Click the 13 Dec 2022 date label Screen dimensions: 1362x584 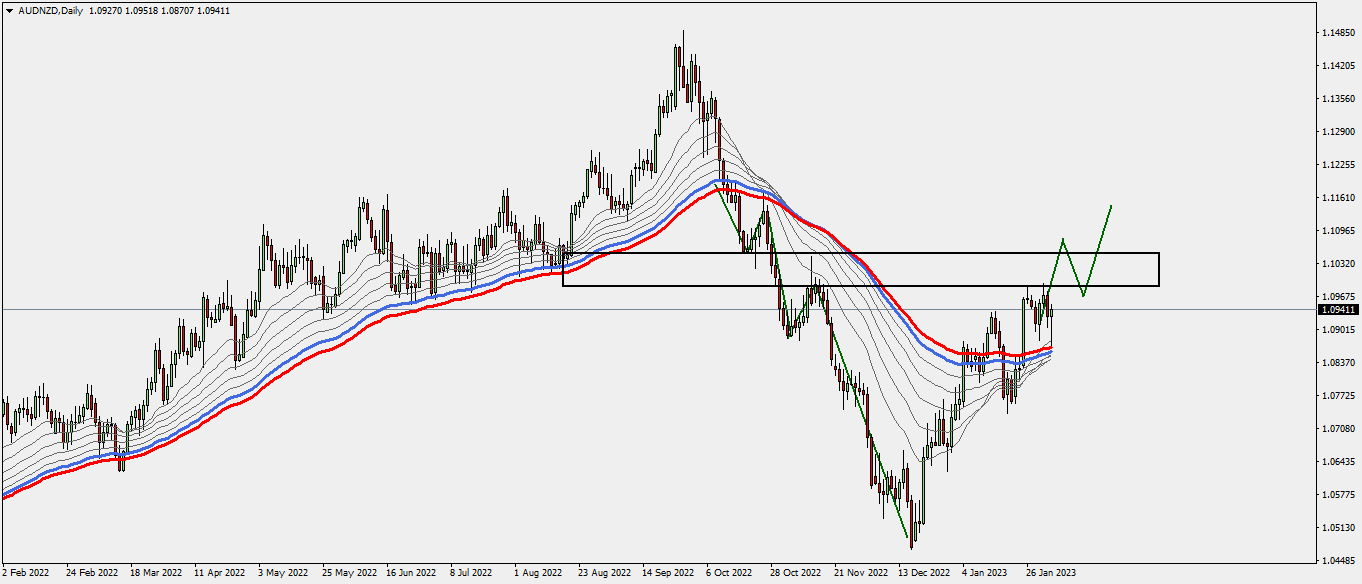[x=924, y=574]
